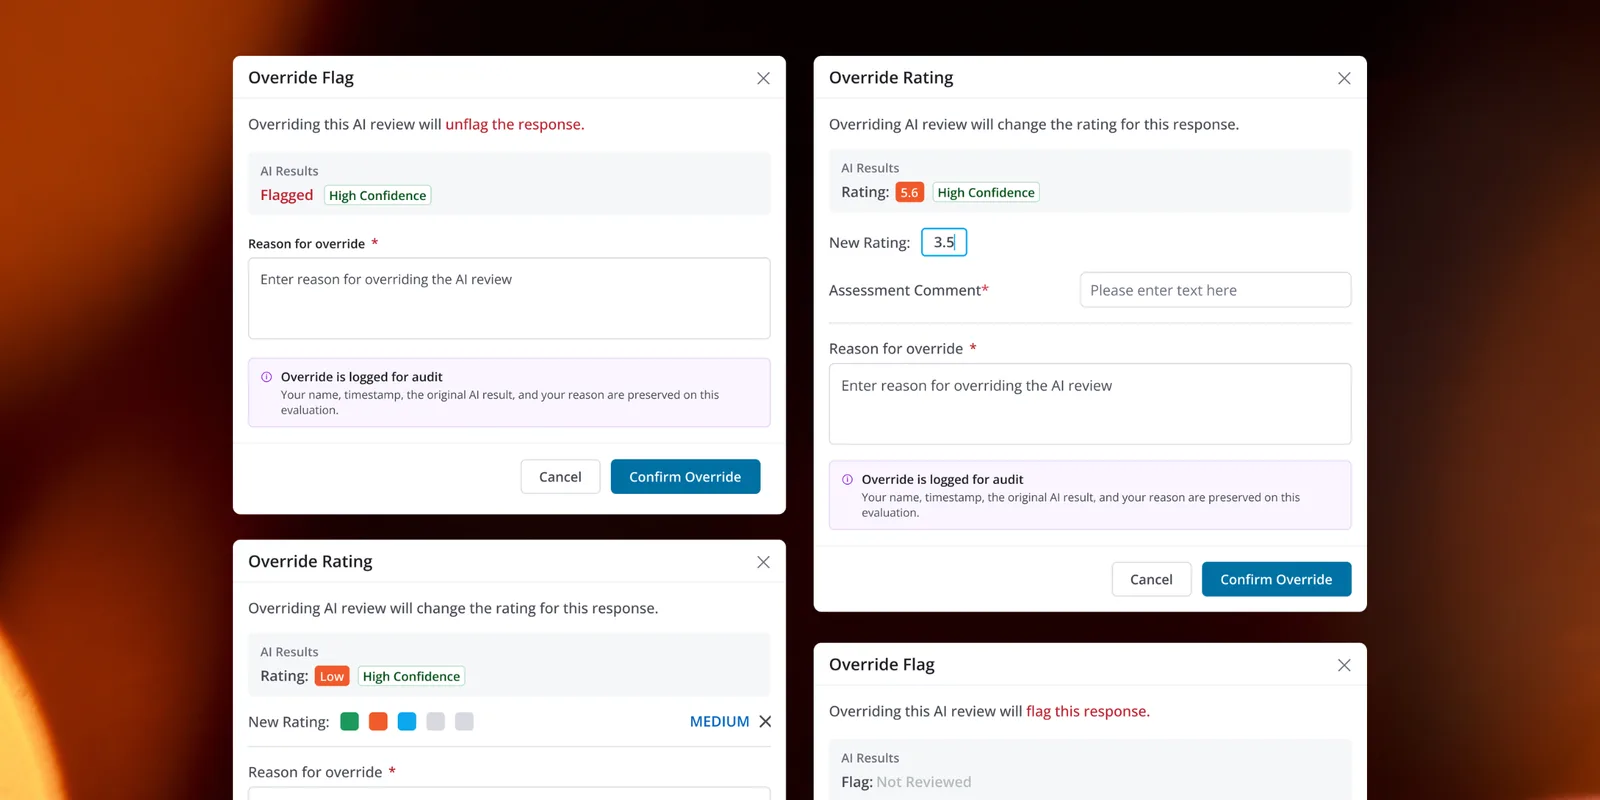
Task: Focus the New Rating field showing 3.5
Action: point(944,242)
